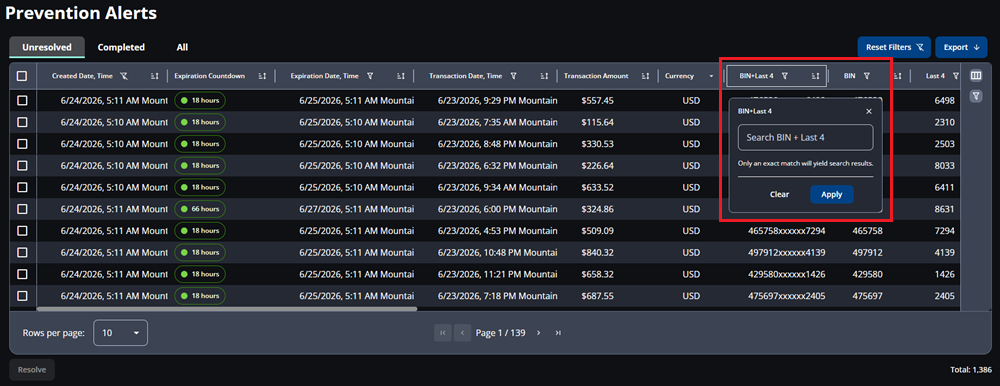Go to the next page

(x=538, y=332)
